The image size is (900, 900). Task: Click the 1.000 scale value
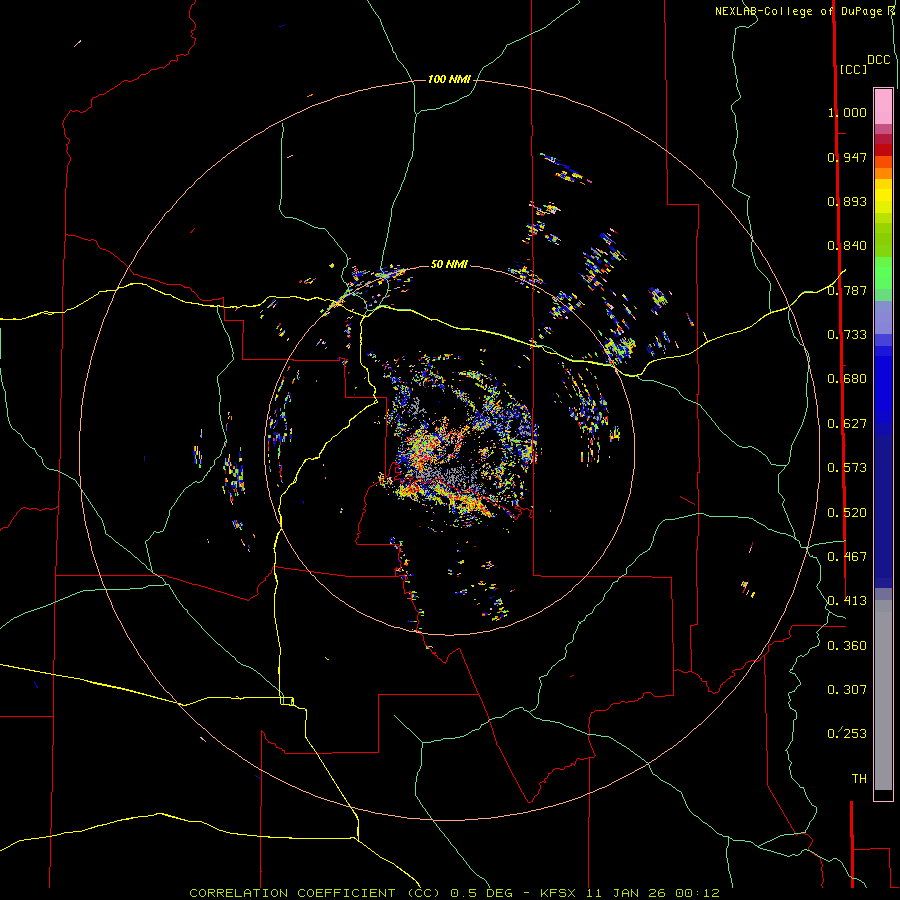[x=847, y=112]
